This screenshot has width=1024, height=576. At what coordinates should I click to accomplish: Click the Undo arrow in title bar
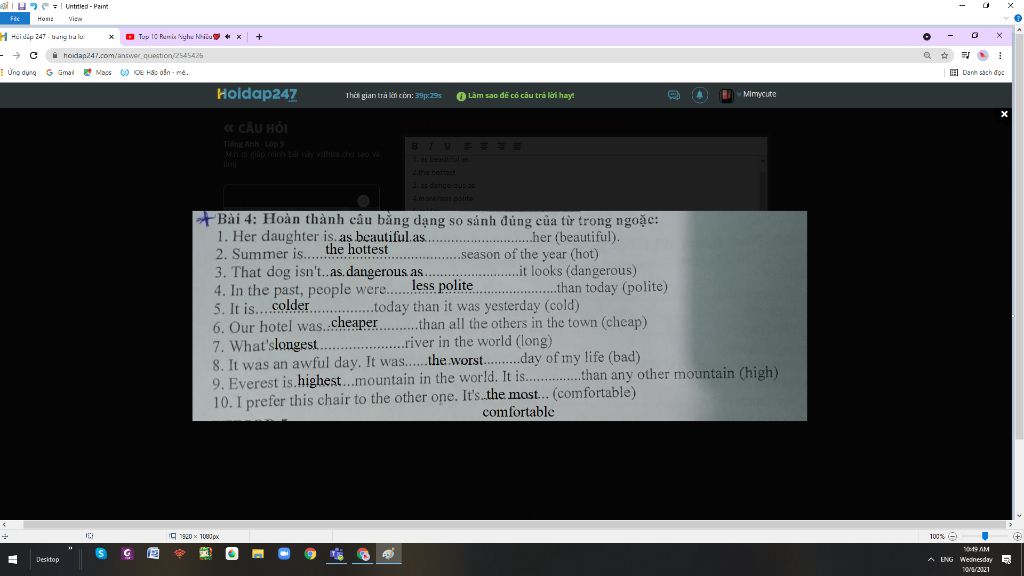coord(33,6)
